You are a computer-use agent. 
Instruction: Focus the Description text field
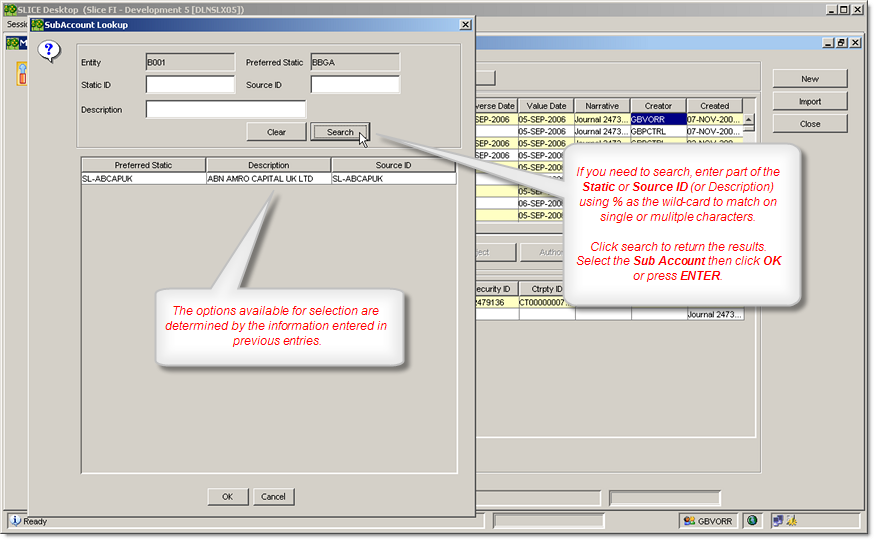pyautogui.click(x=226, y=110)
